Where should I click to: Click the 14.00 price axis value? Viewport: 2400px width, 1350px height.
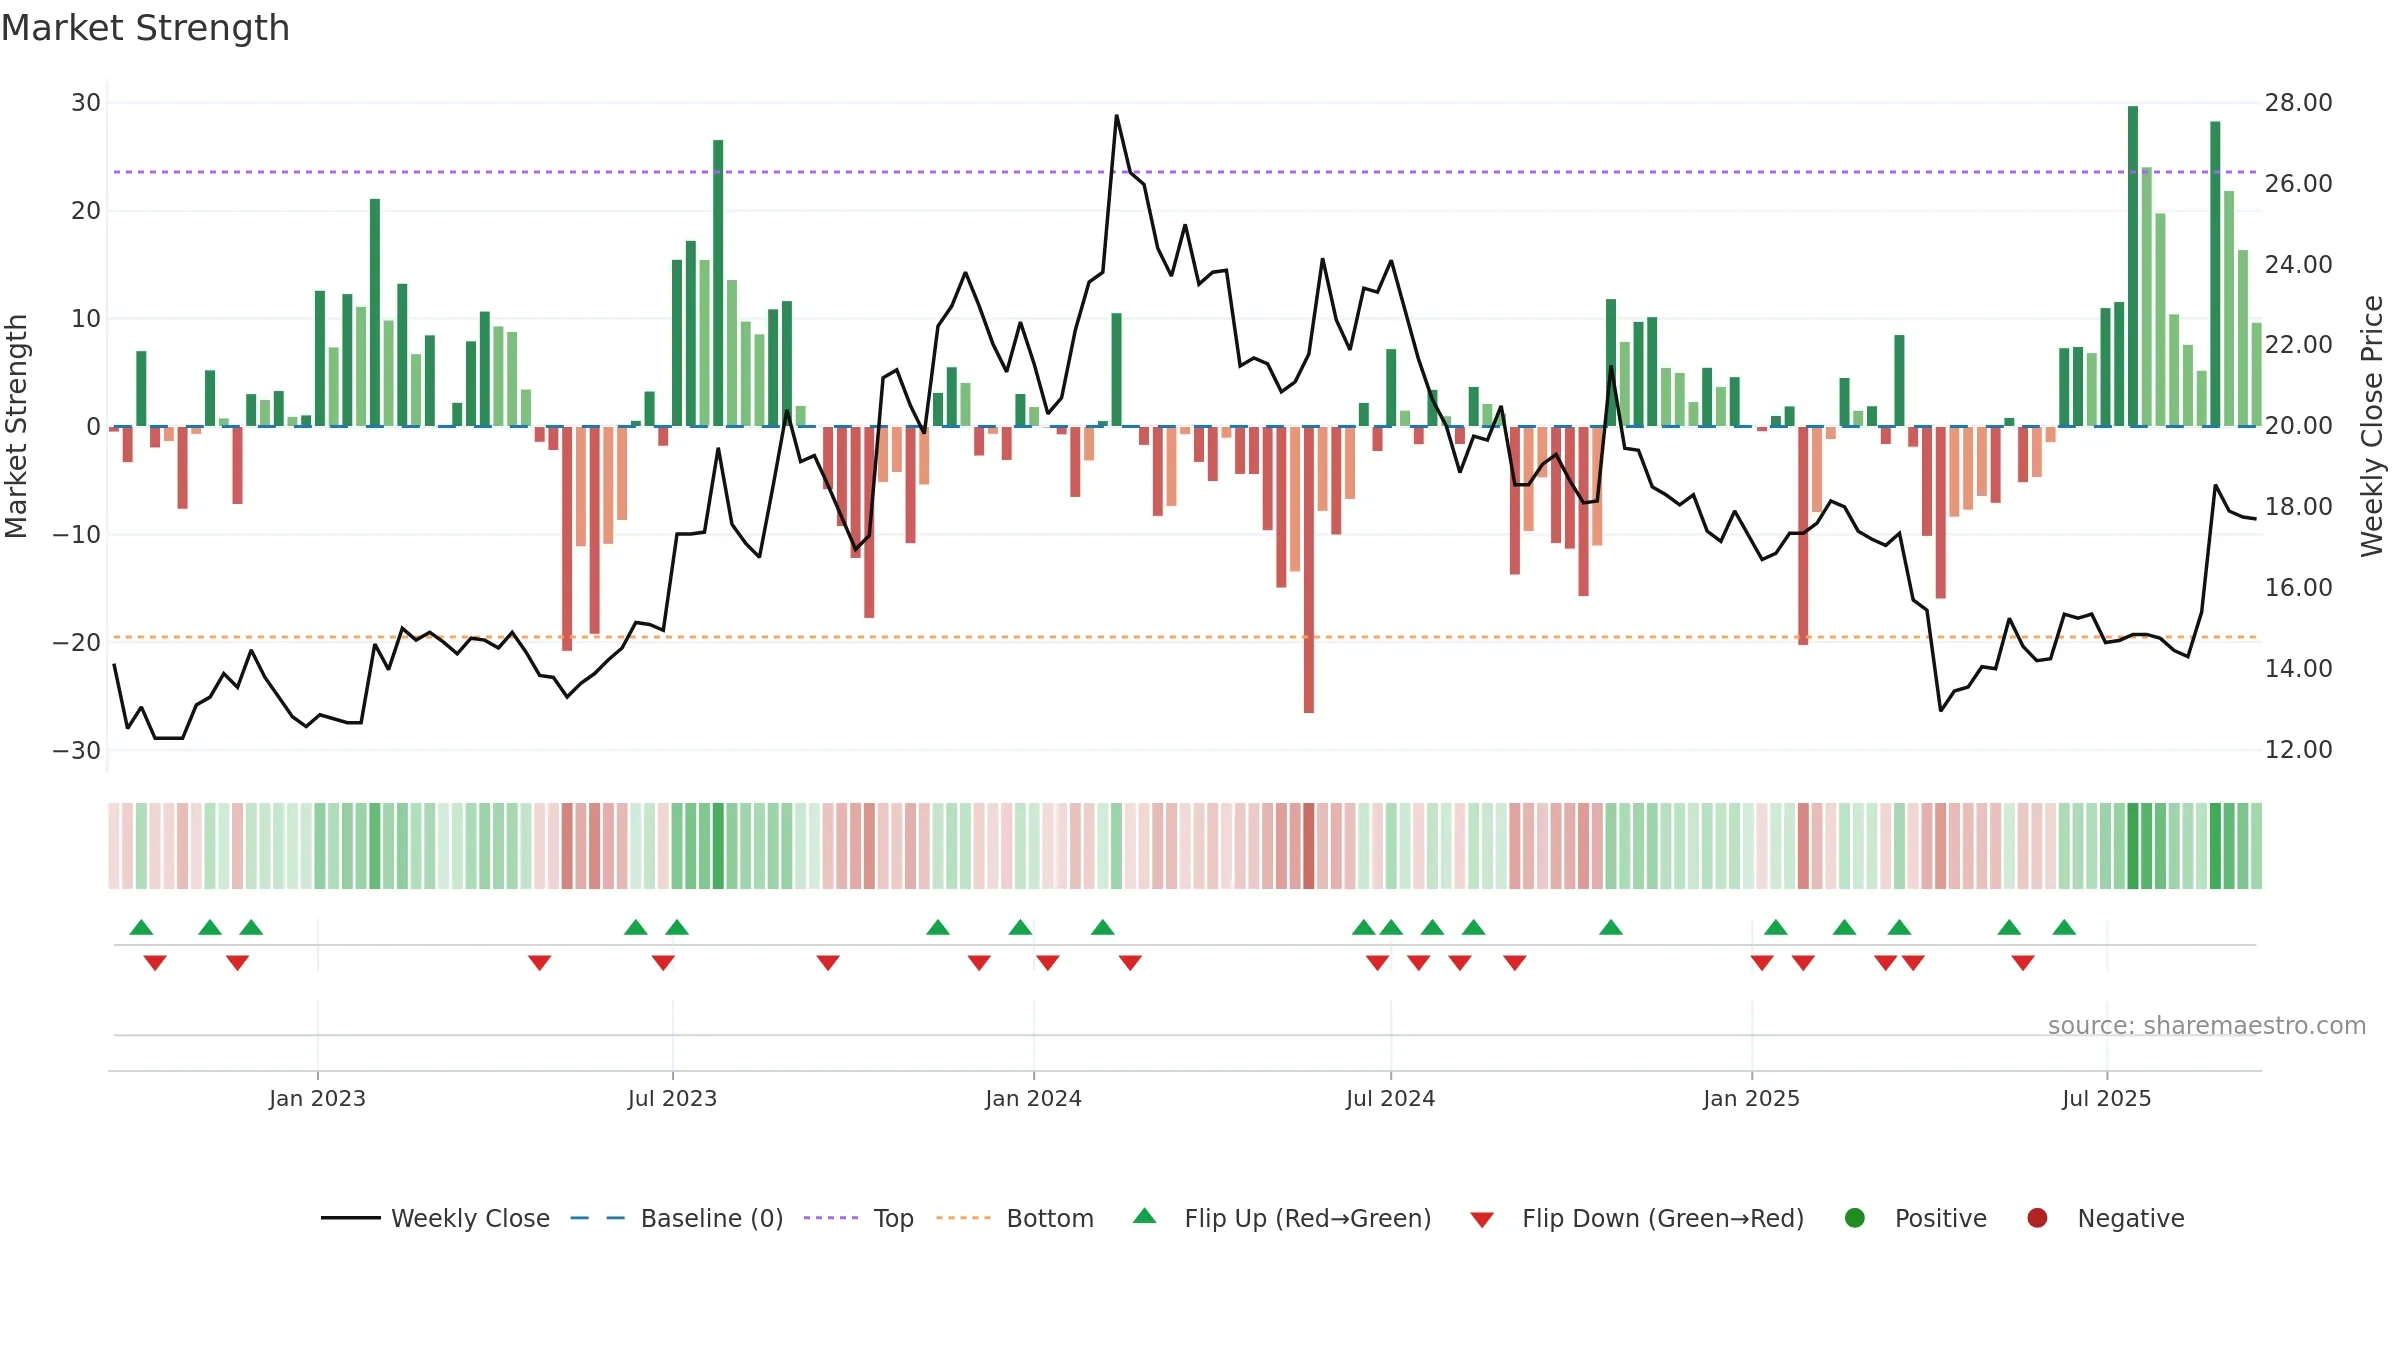[x=2298, y=669]
